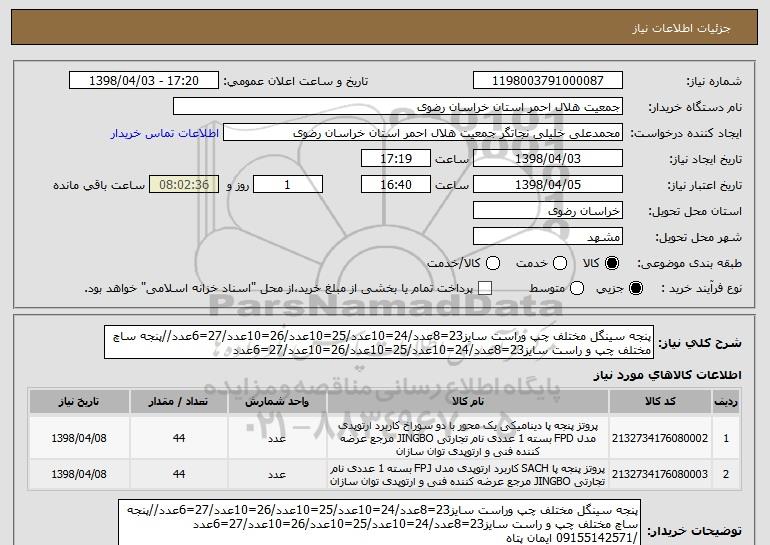
Task: Click unit عدد in row 1
Action: pos(277,438)
